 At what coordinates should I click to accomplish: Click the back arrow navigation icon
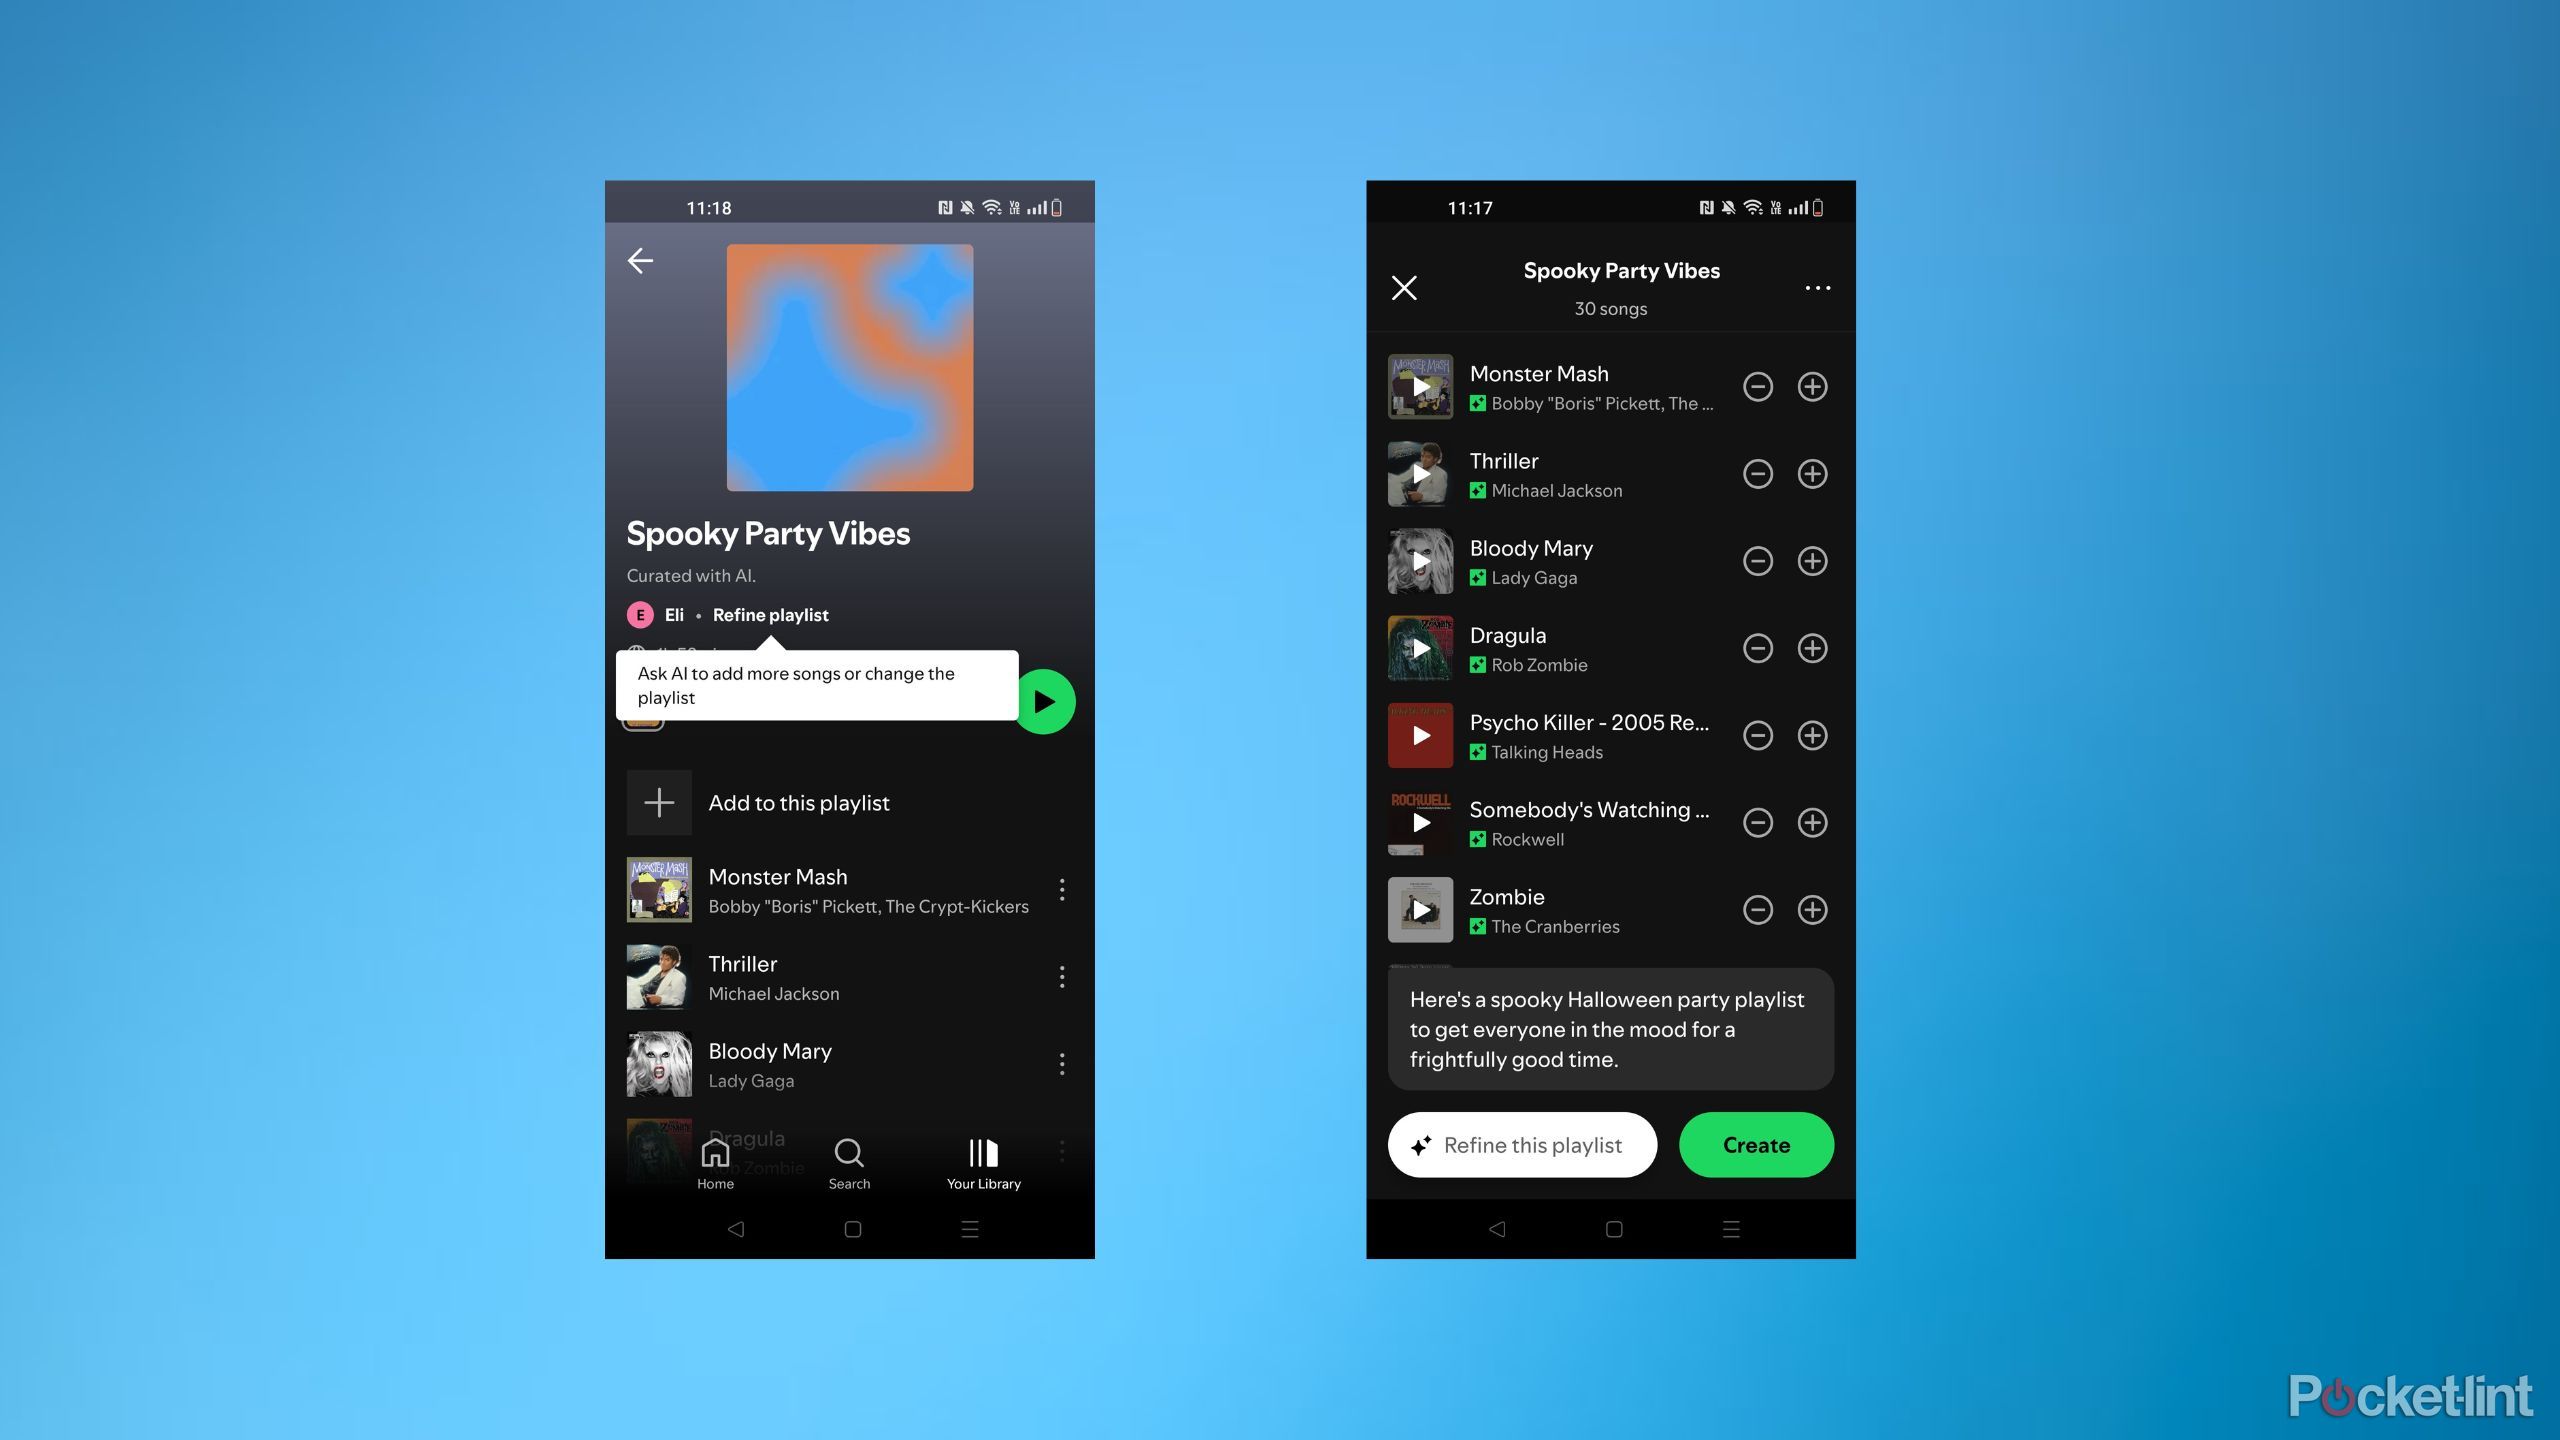(x=642, y=260)
